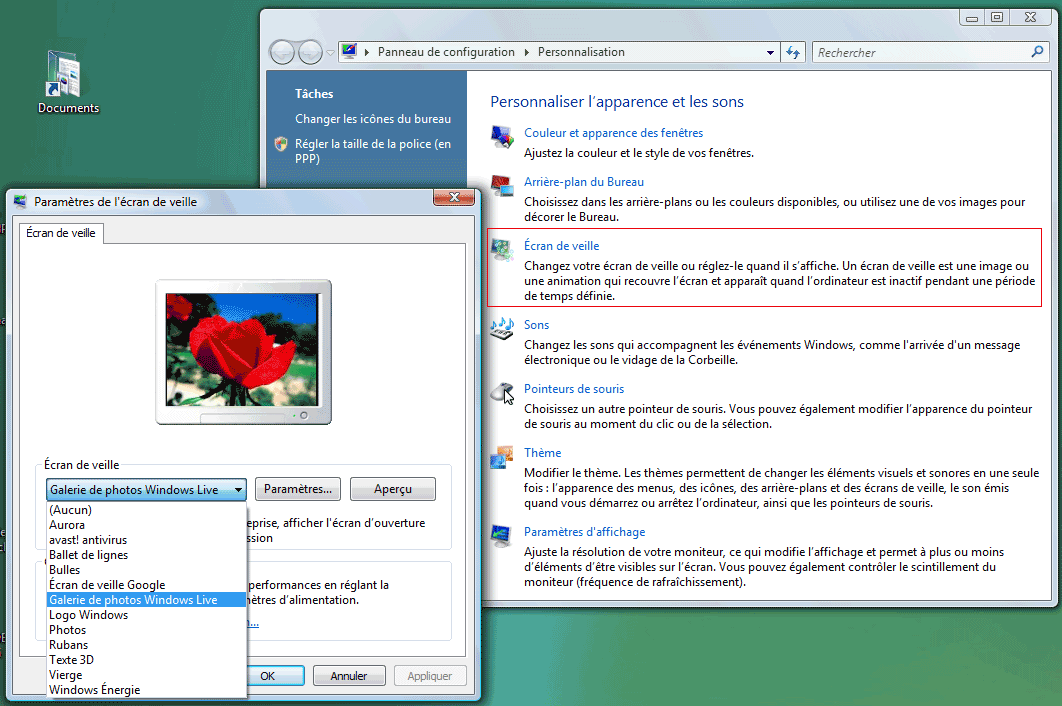Open the Documents desktop shortcut
Image resolution: width=1062 pixels, height=706 pixels.
coord(68,78)
